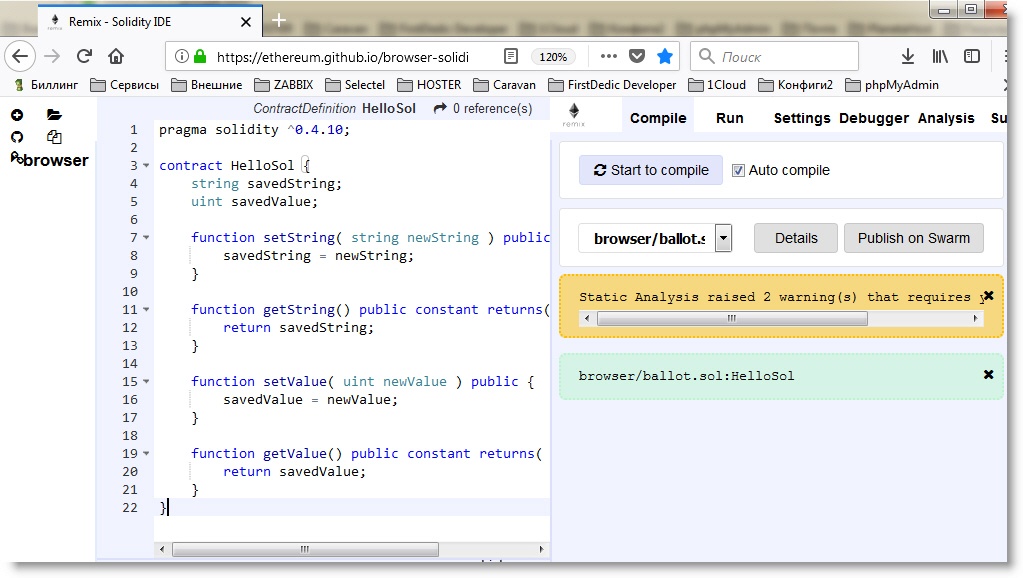
Task: Open the phpMyAdmin bookmarks folder
Action: tap(892, 85)
